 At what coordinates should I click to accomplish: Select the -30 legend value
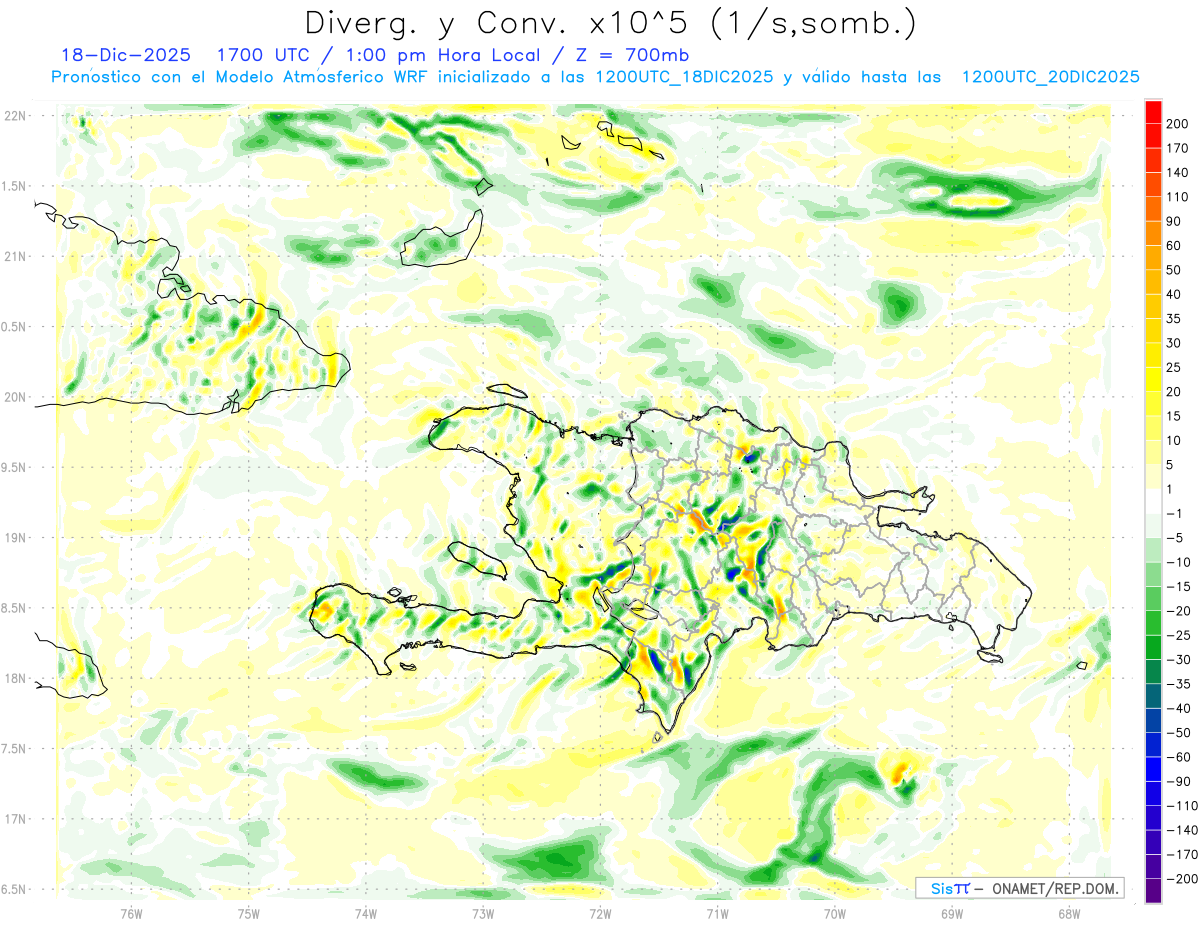(1178, 660)
